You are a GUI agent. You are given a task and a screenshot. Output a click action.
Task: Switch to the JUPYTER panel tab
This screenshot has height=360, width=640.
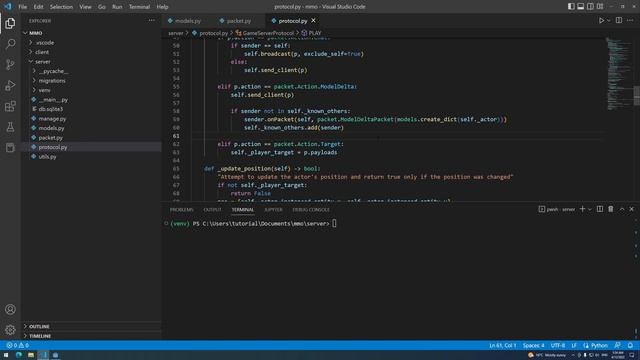(273, 209)
